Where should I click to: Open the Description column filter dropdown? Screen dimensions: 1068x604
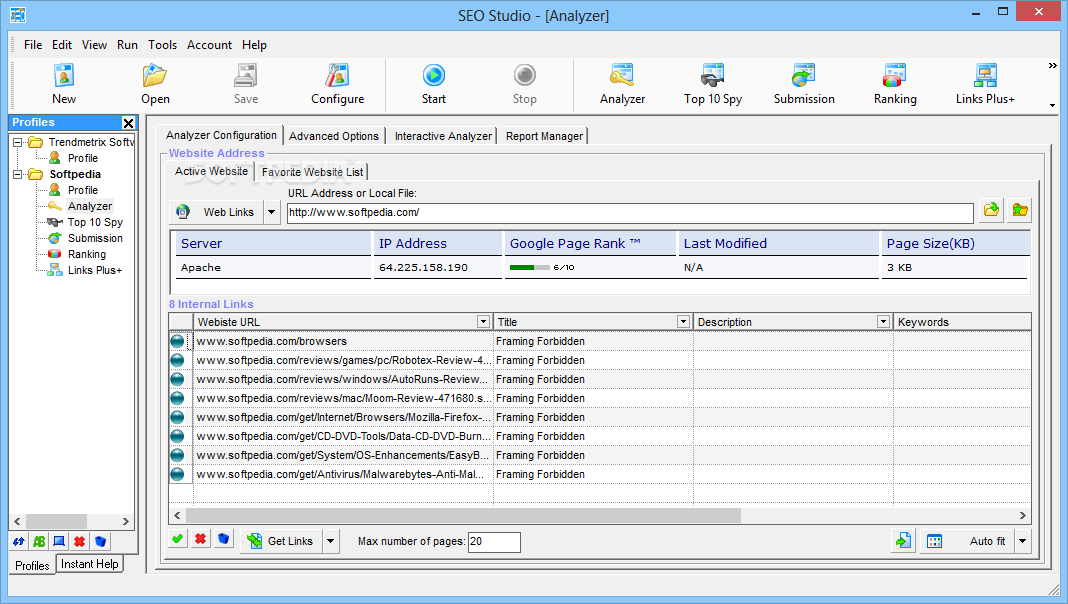pos(883,321)
